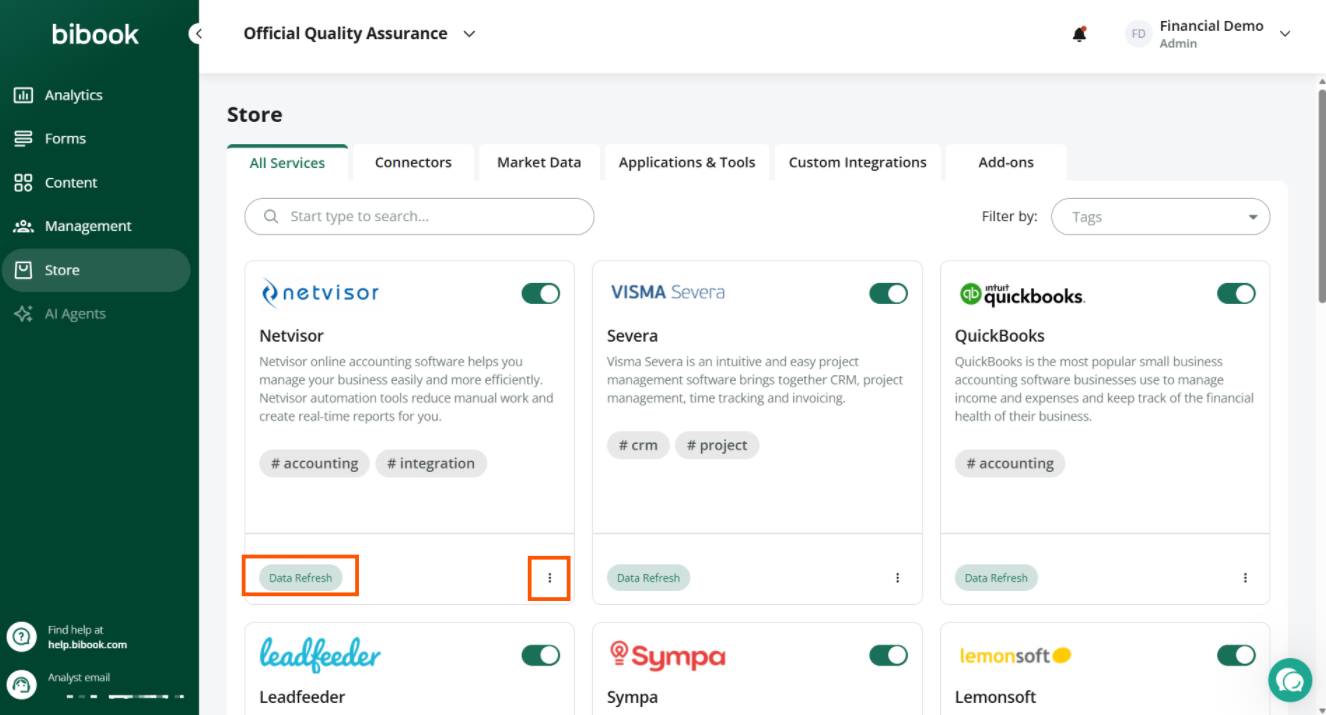Open the Management people icon

click(x=23, y=226)
